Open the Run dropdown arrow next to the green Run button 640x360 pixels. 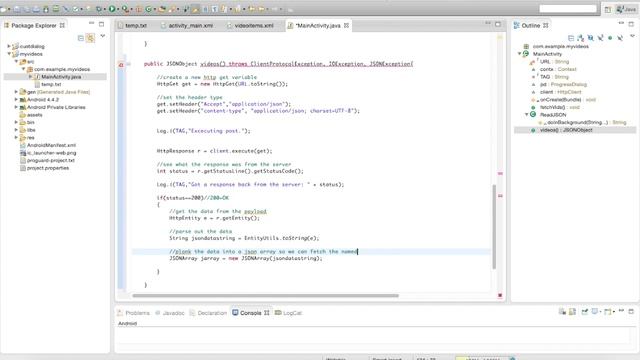(118, 9)
